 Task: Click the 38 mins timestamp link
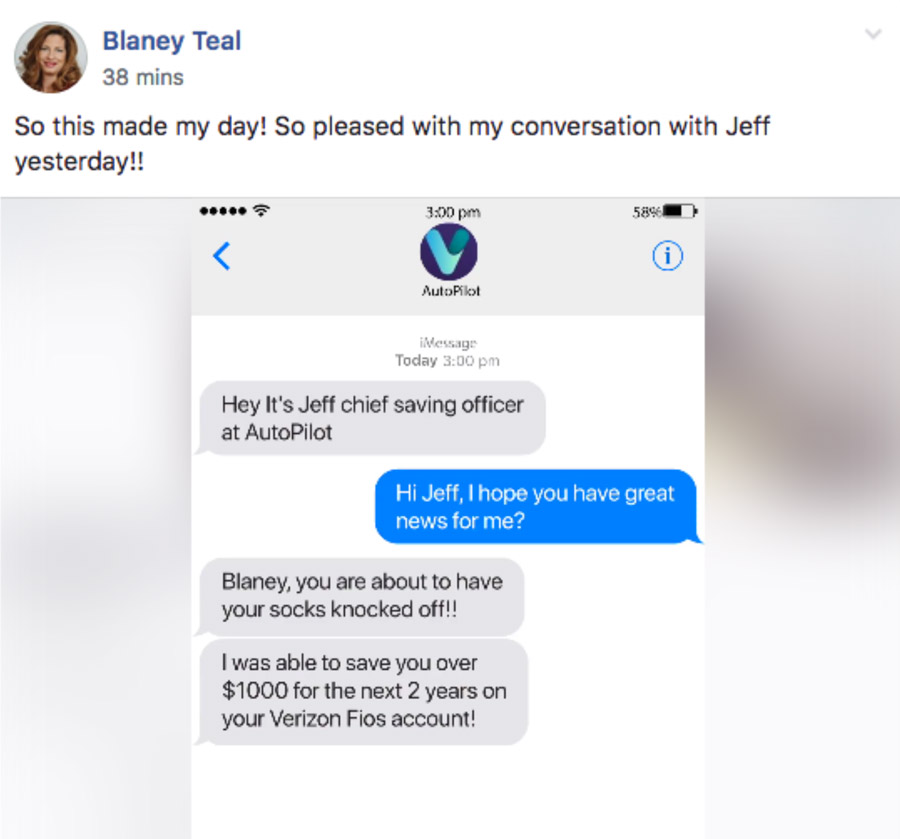(x=143, y=77)
